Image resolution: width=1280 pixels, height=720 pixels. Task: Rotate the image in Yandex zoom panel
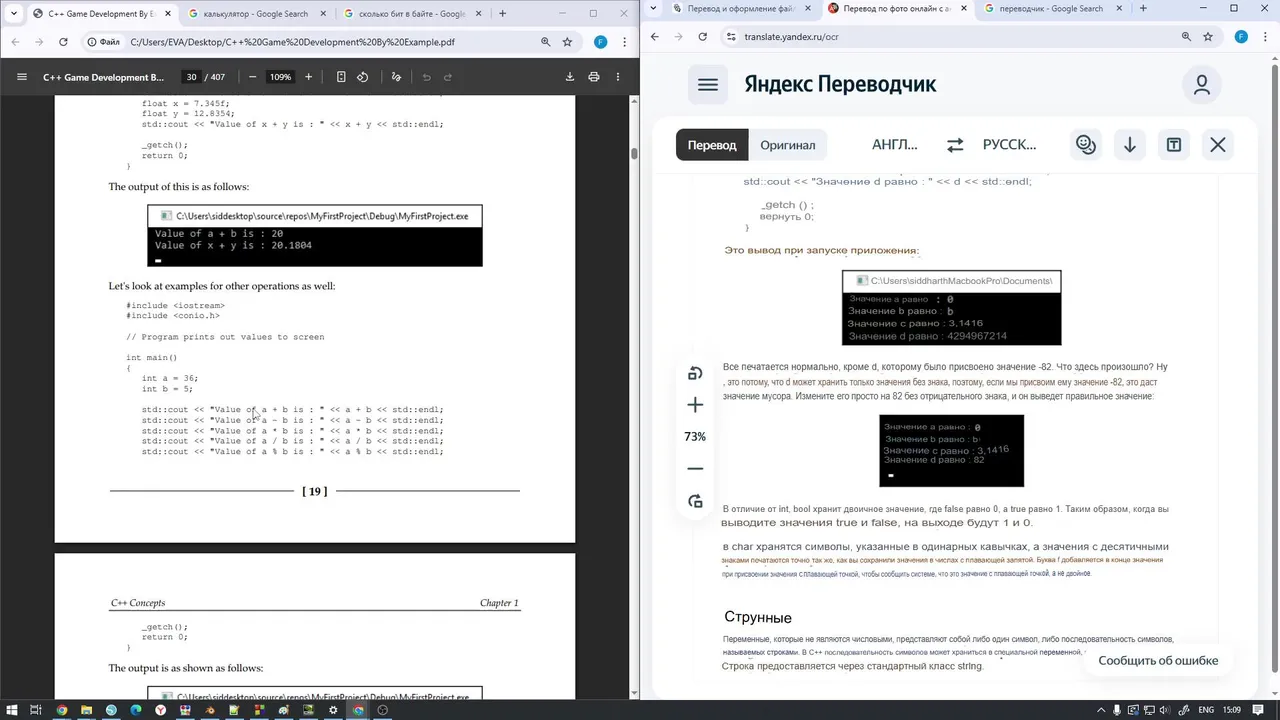695,373
